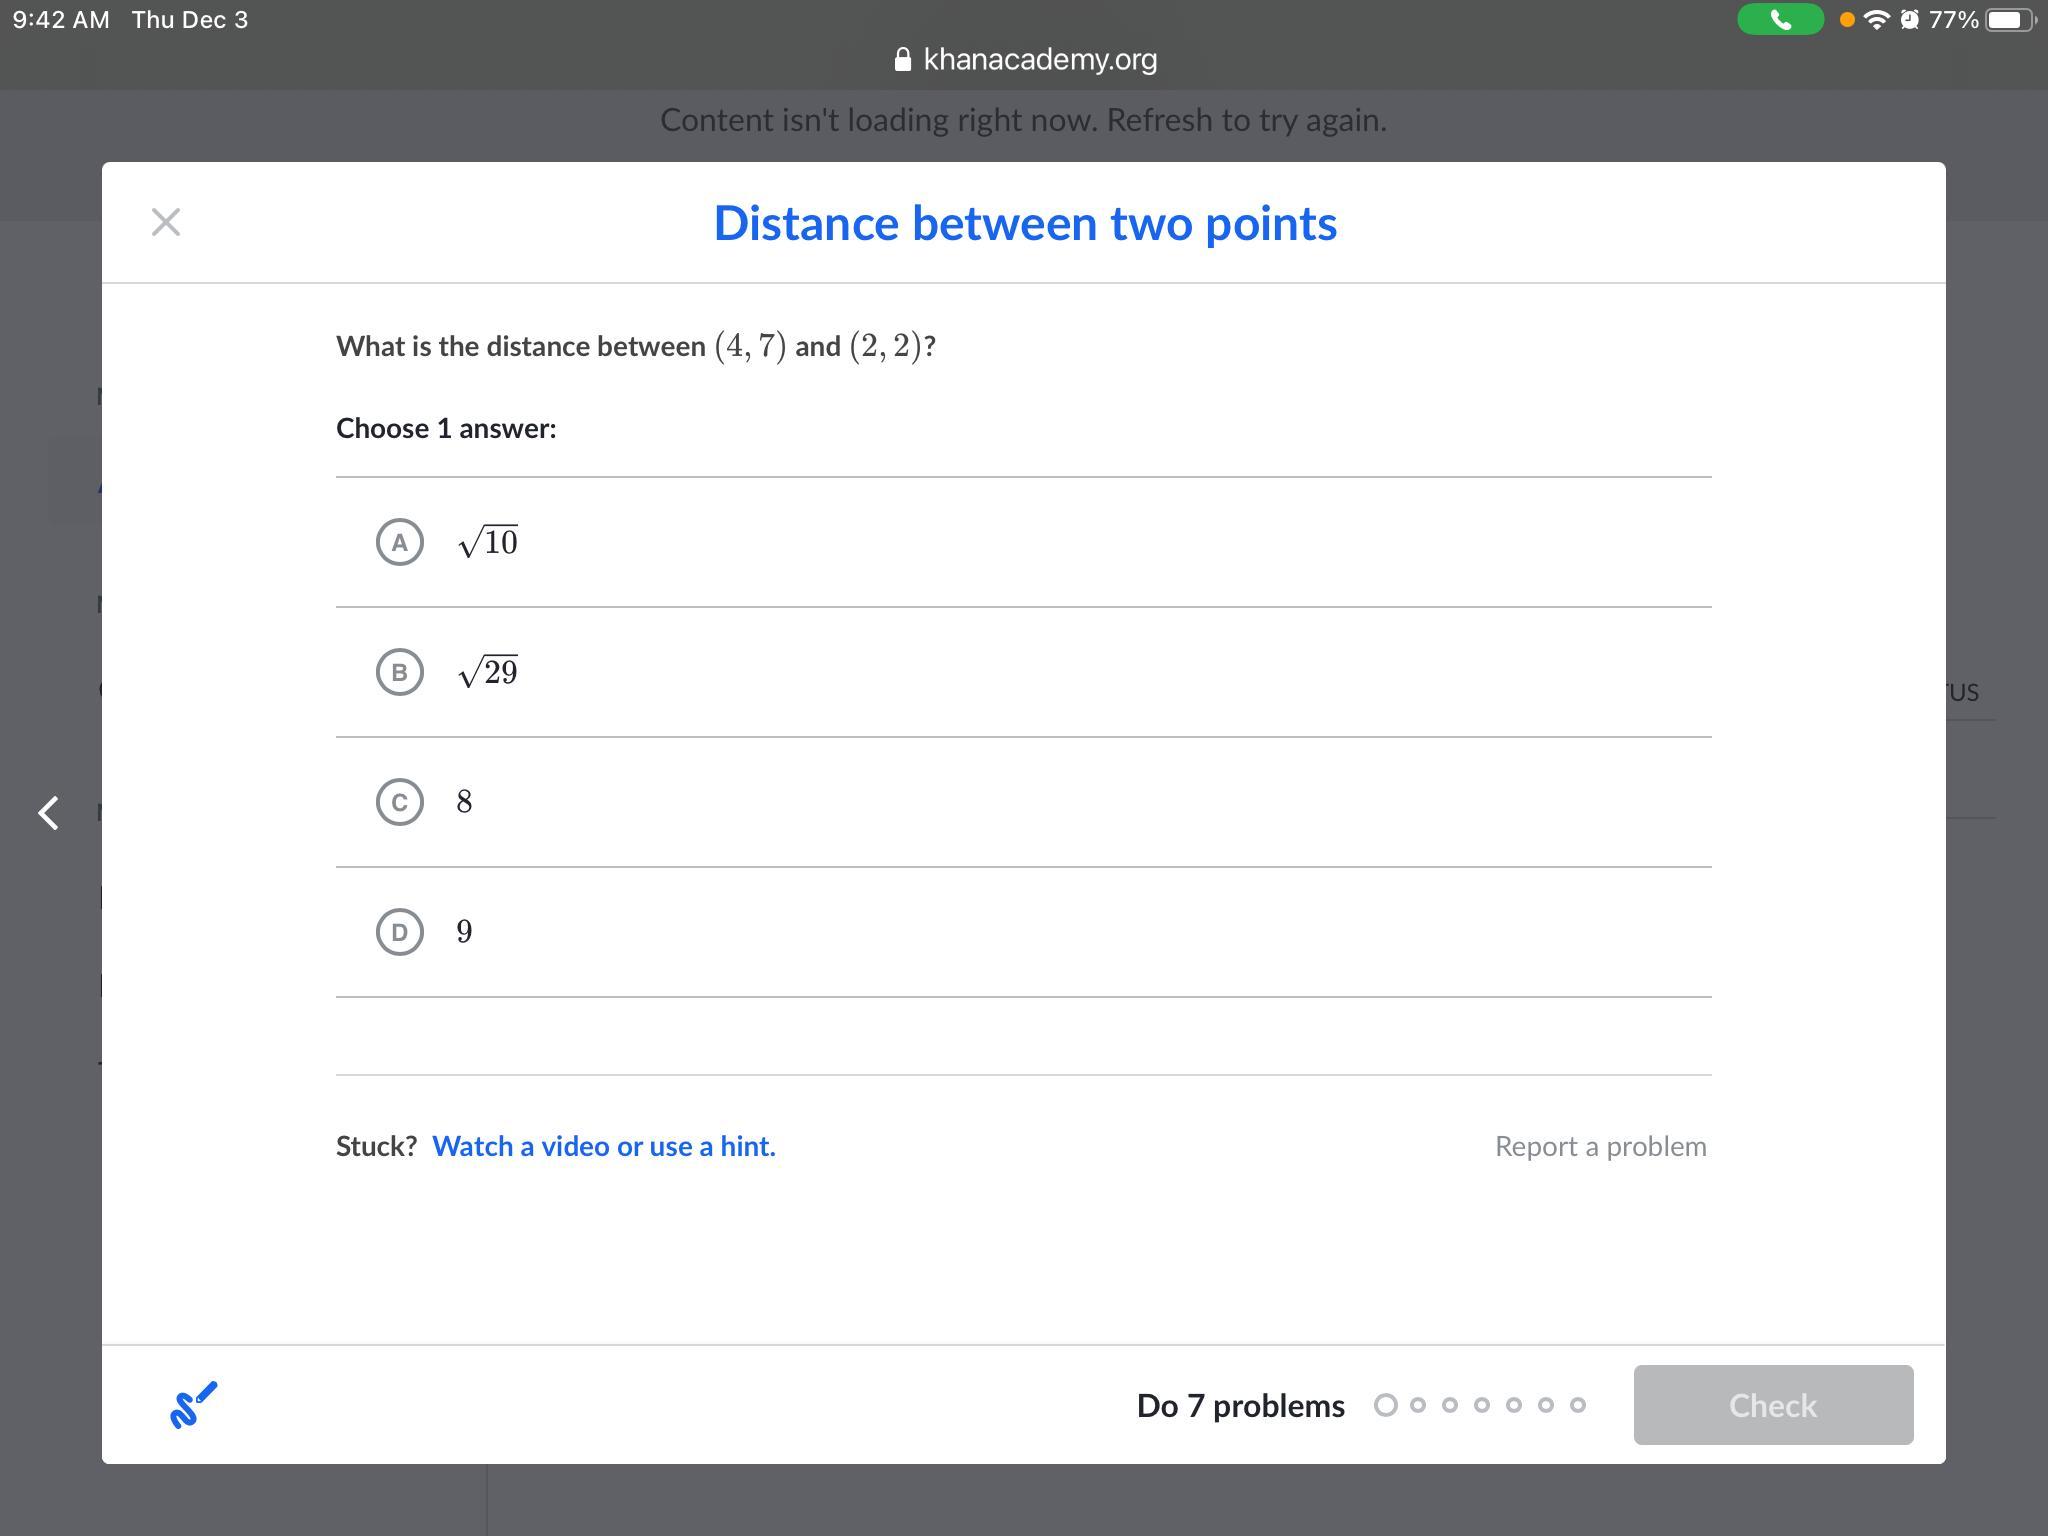This screenshot has height=1536, width=2048.
Task: Tap the first progress circle indicator
Action: 1385,1405
